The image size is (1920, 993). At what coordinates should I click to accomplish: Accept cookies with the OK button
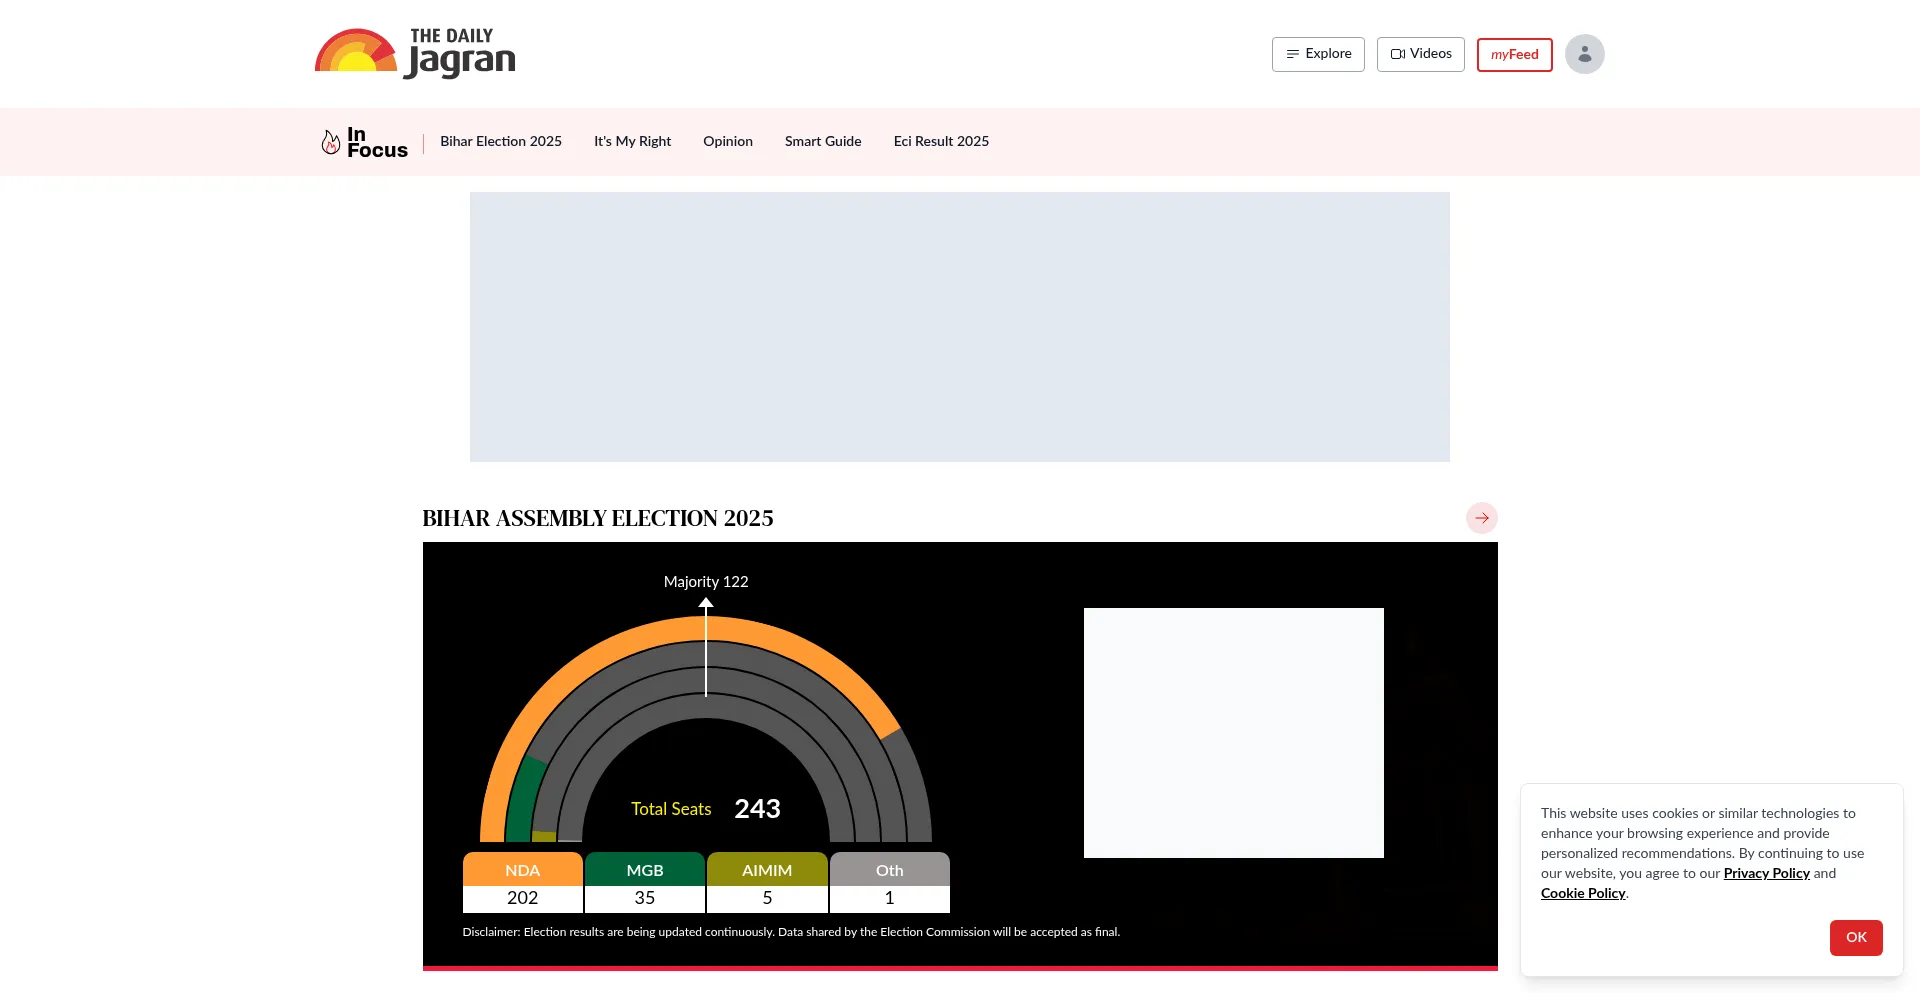[1856, 937]
